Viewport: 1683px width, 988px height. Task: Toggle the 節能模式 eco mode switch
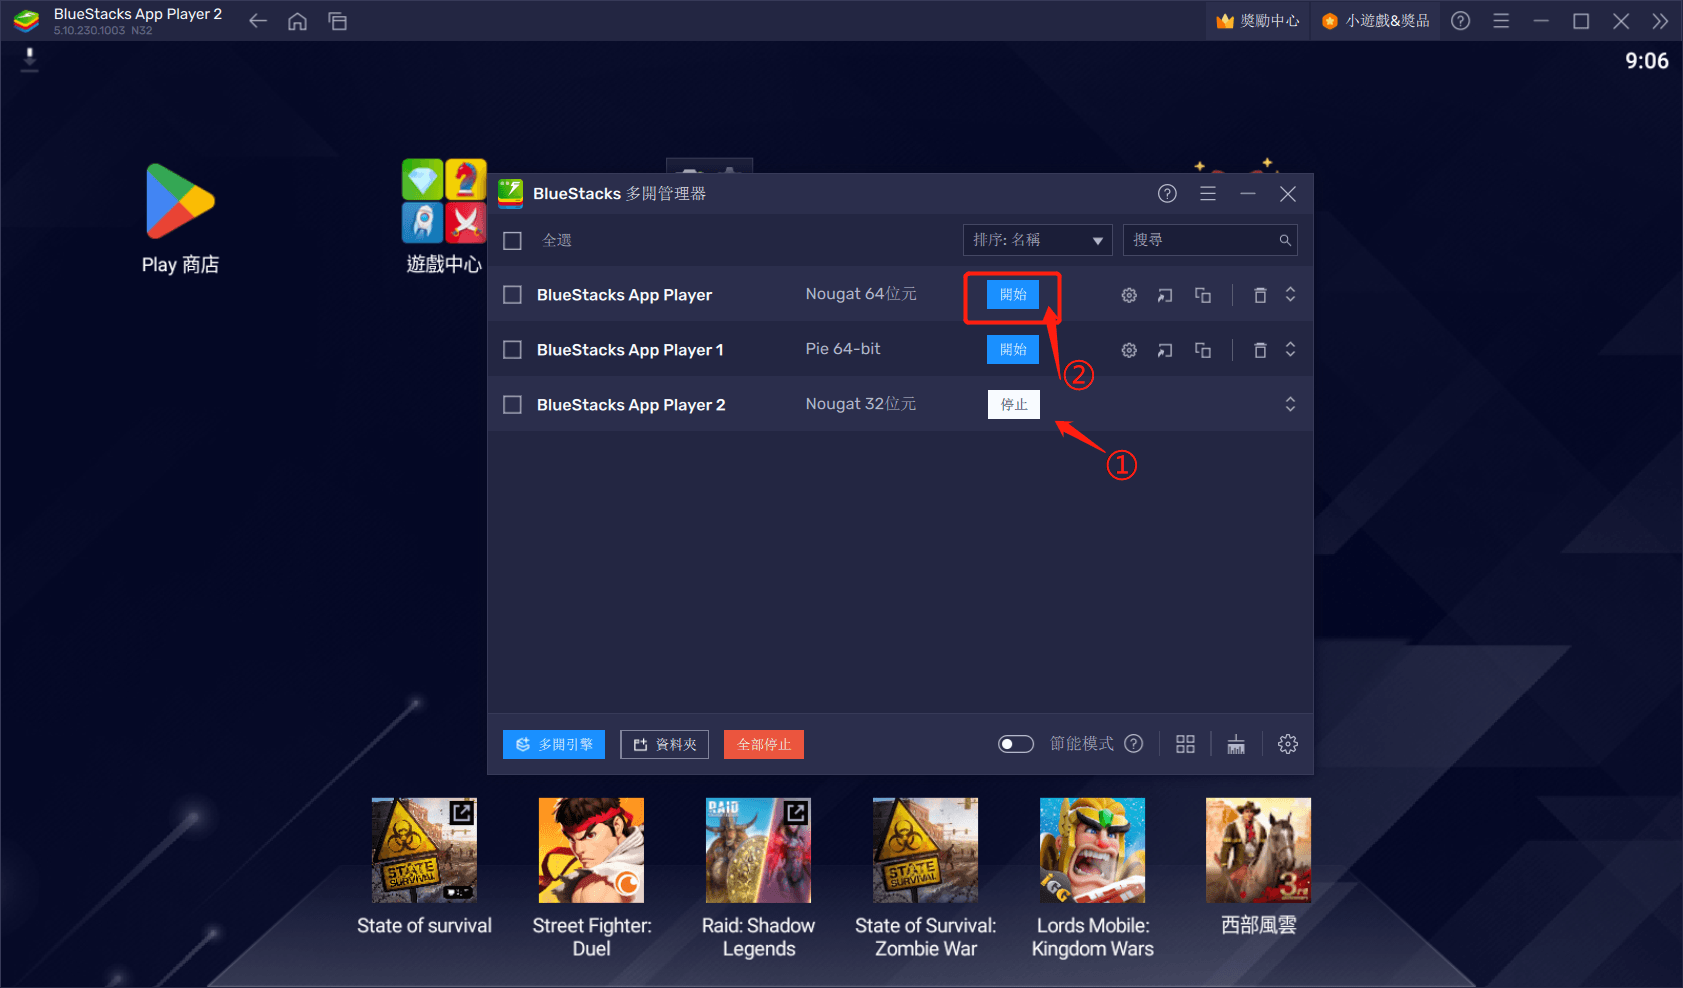(1016, 744)
